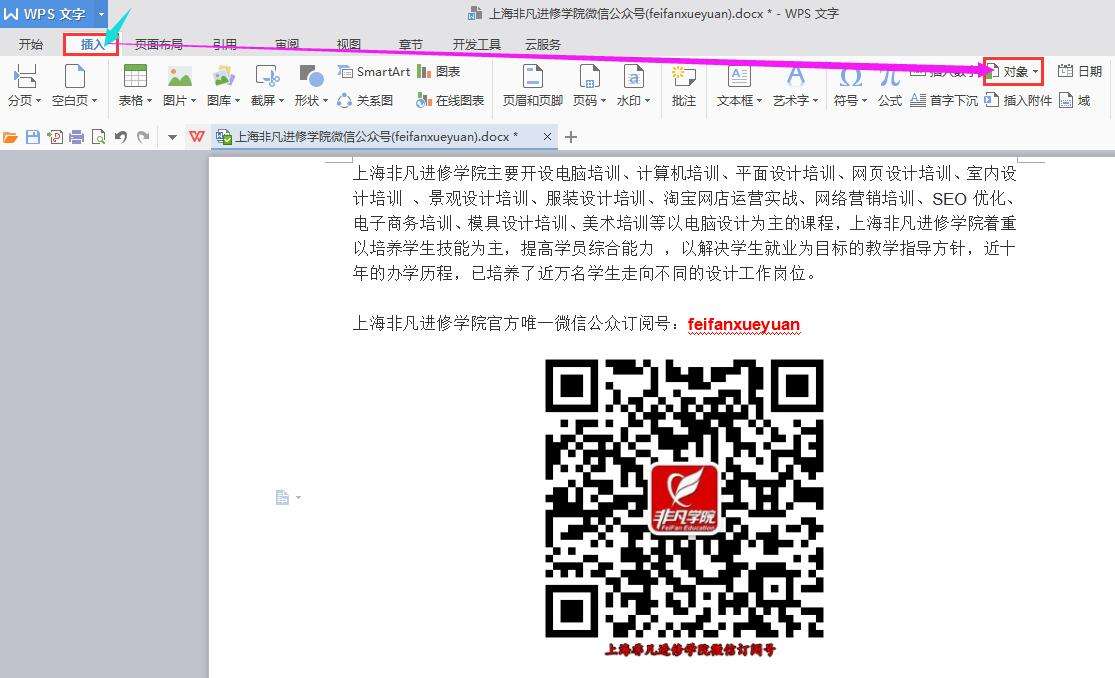Redo the last action
Screen dimensions: 1115x678
pos(143,137)
